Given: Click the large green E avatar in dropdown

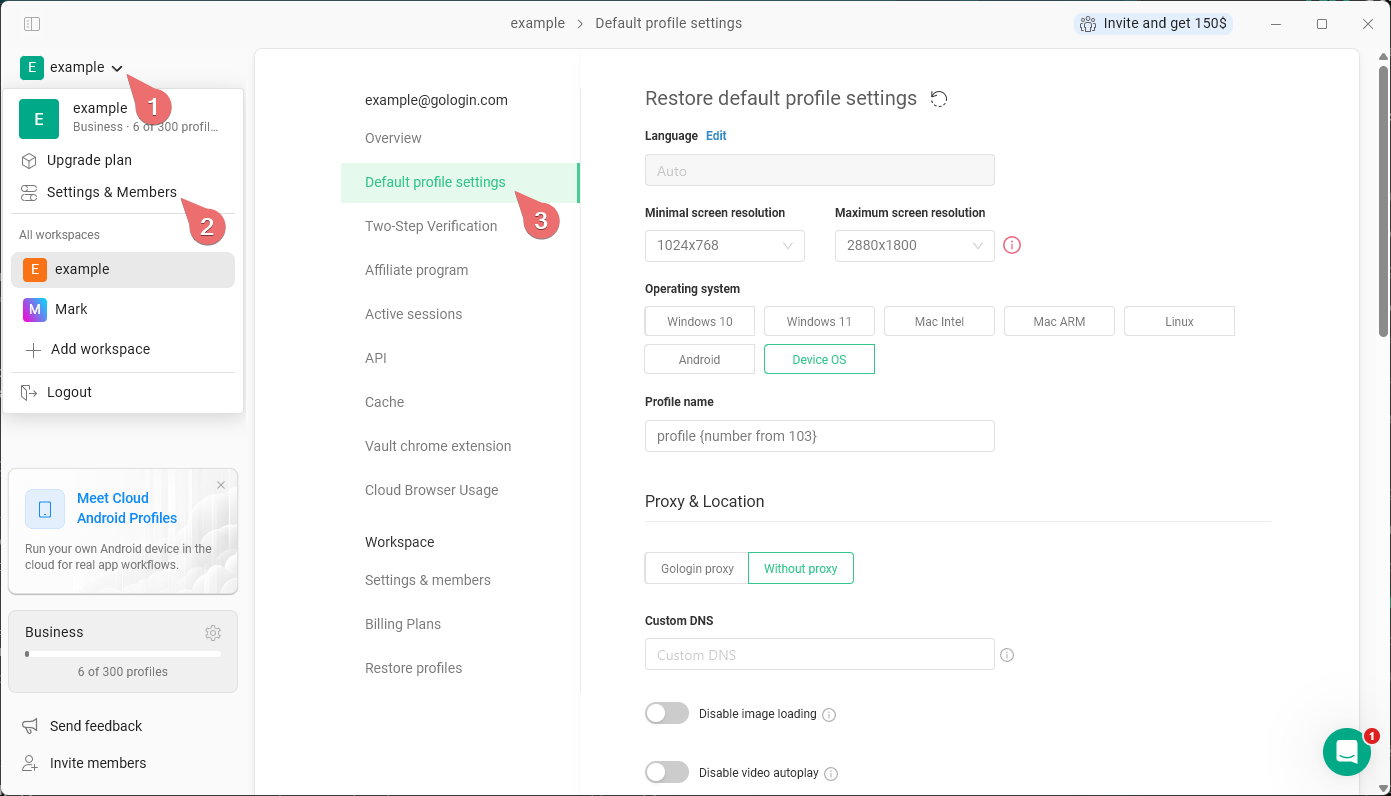Looking at the screenshot, I should click(x=39, y=119).
